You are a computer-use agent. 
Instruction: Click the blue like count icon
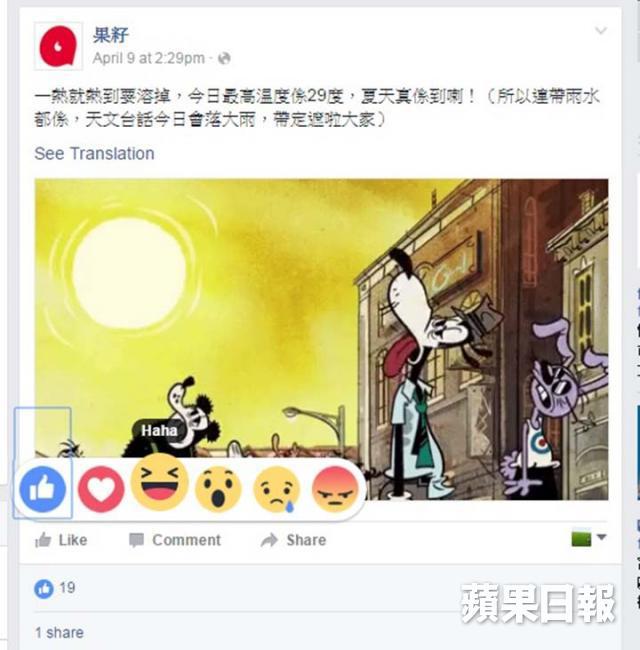tap(44, 589)
